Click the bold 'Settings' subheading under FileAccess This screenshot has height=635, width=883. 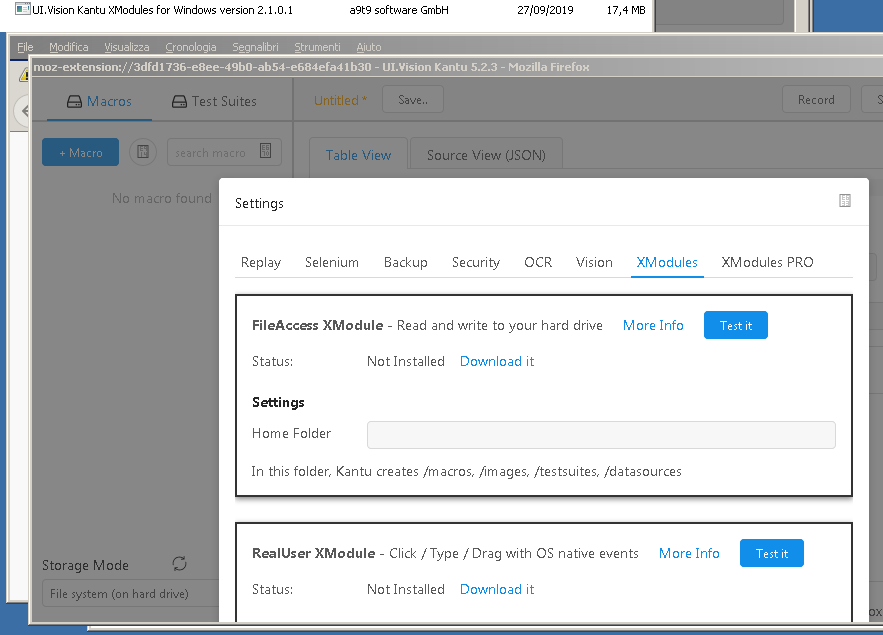click(278, 403)
